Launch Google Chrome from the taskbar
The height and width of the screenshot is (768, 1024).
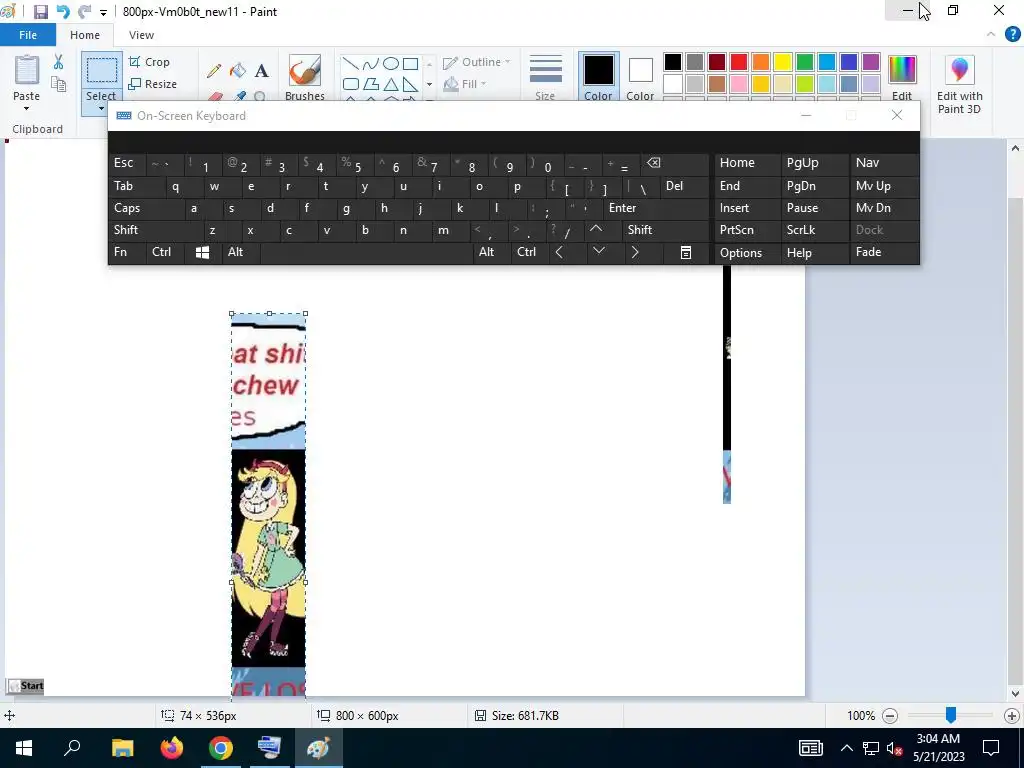point(221,748)
